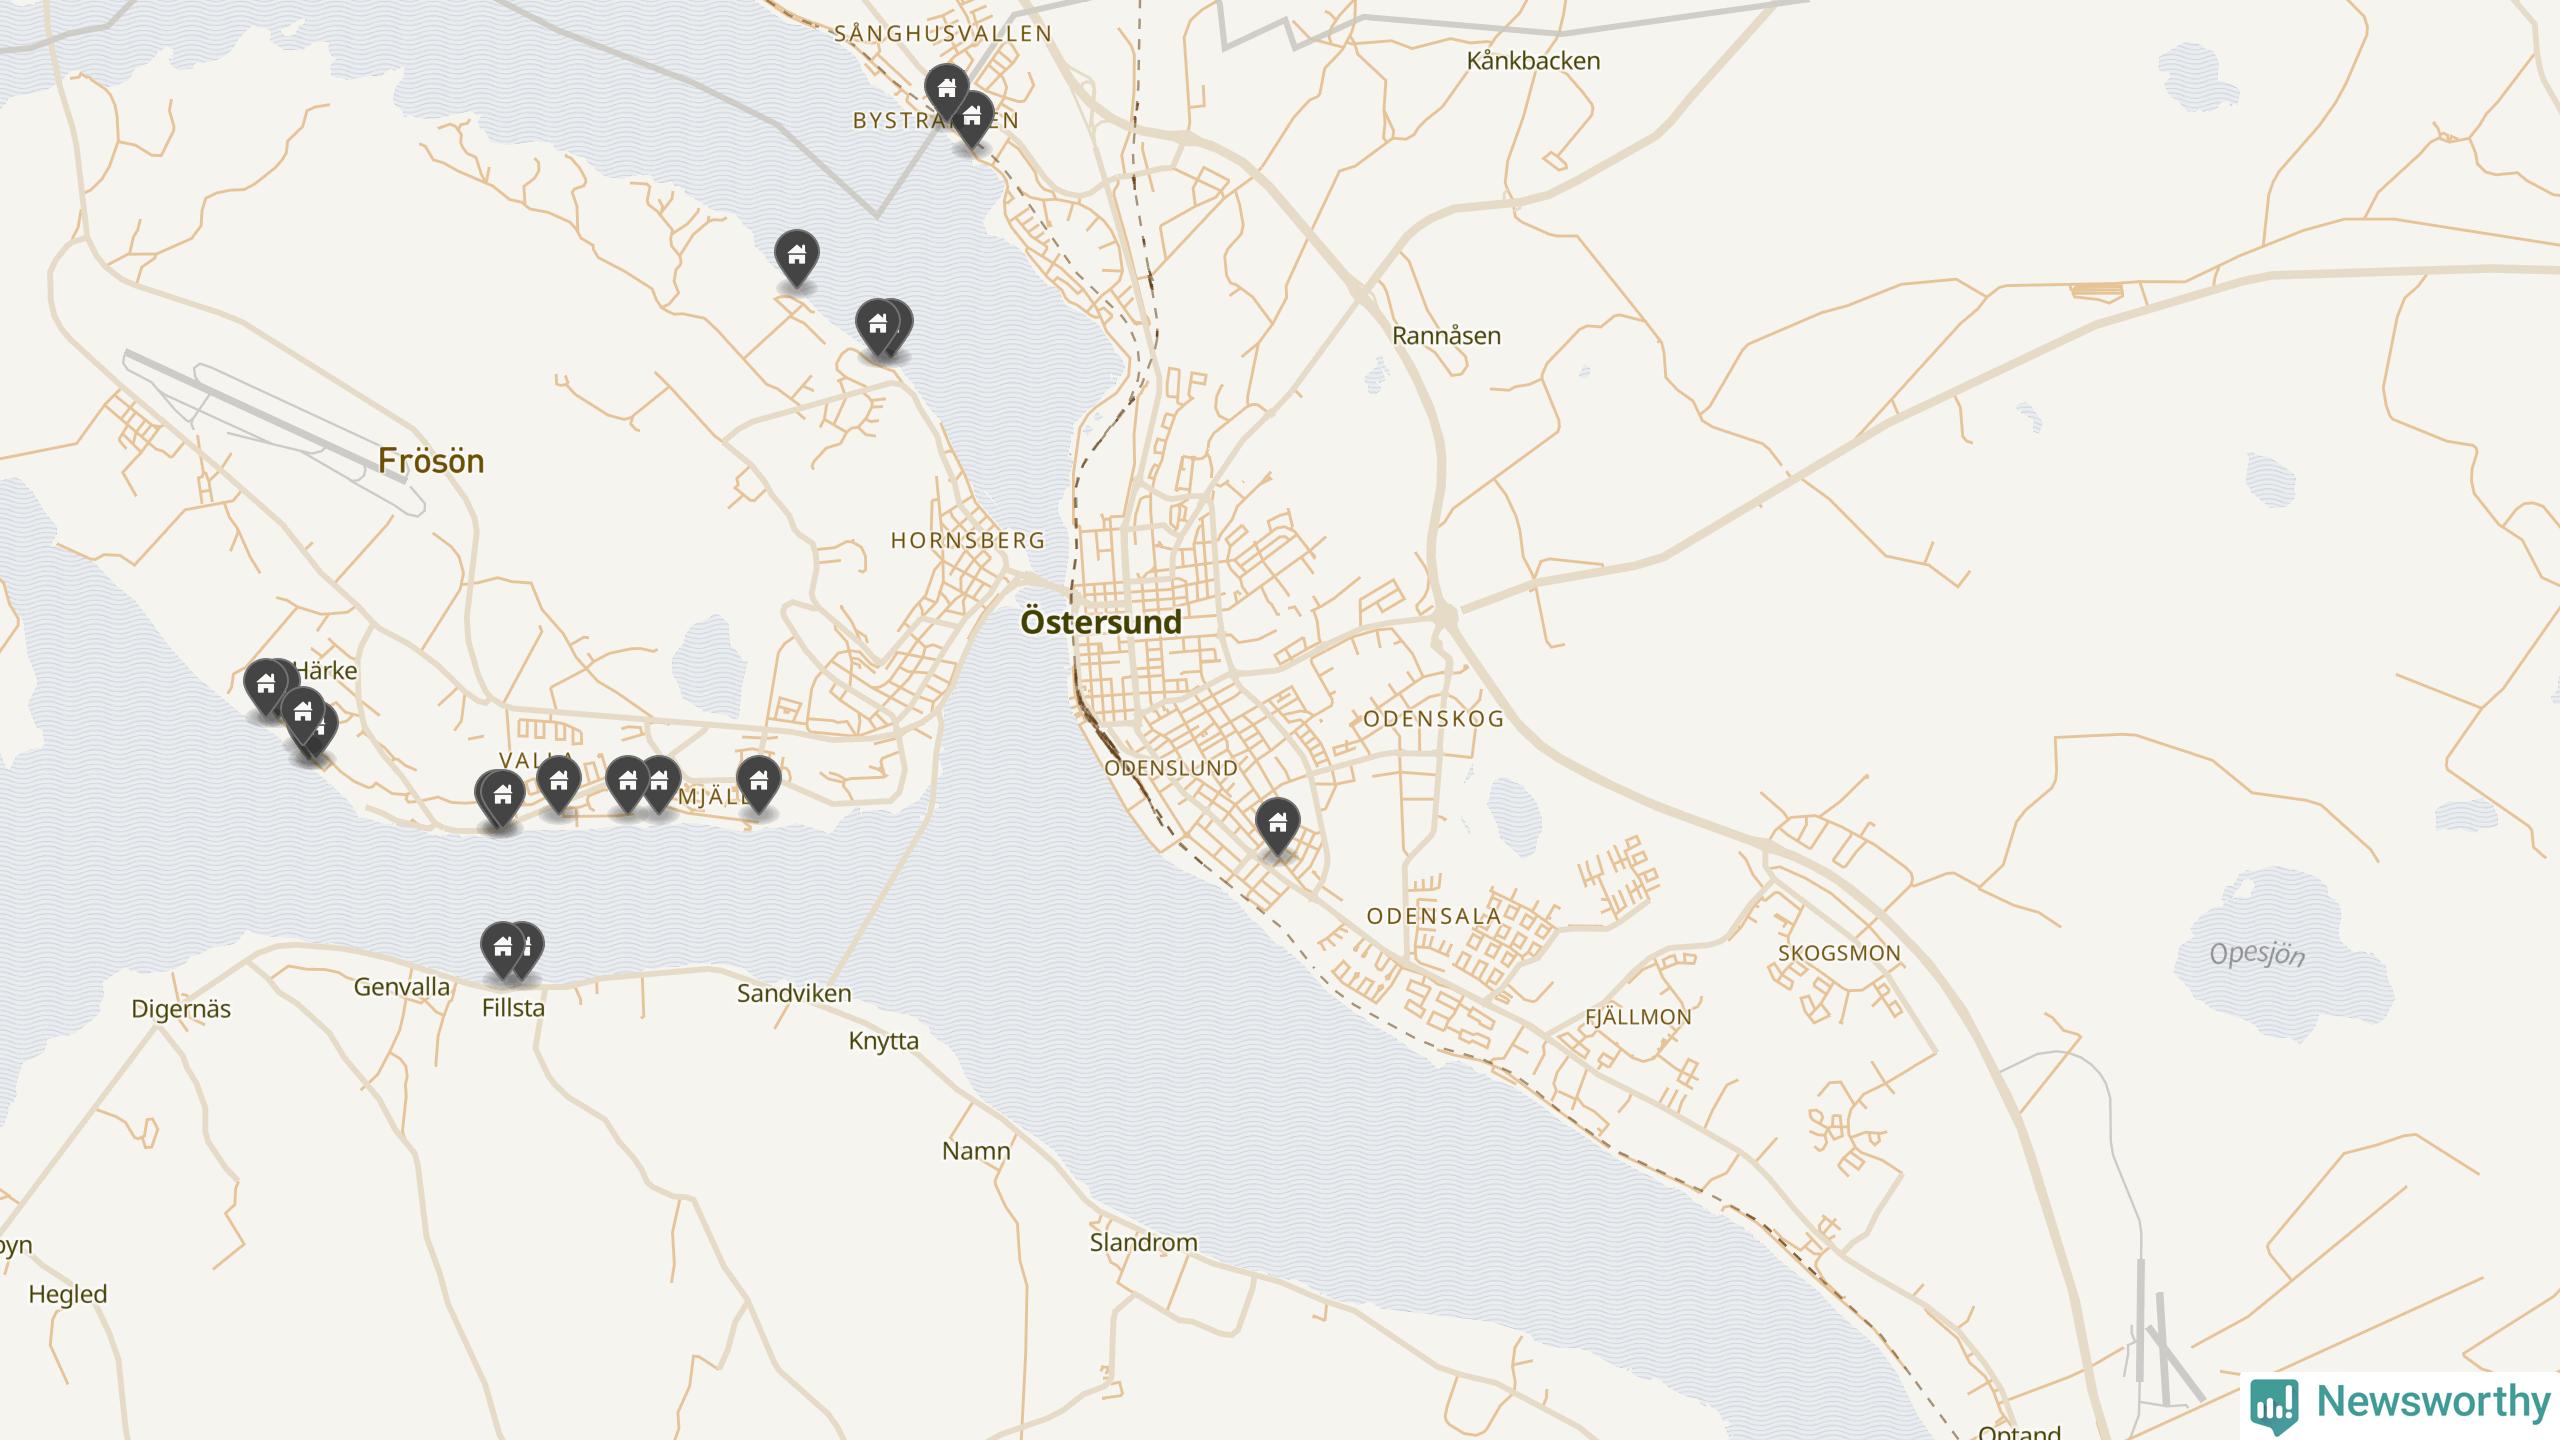Click the Östersund city label
Screen dimensions: 2560x1440
click(1101, 622)
